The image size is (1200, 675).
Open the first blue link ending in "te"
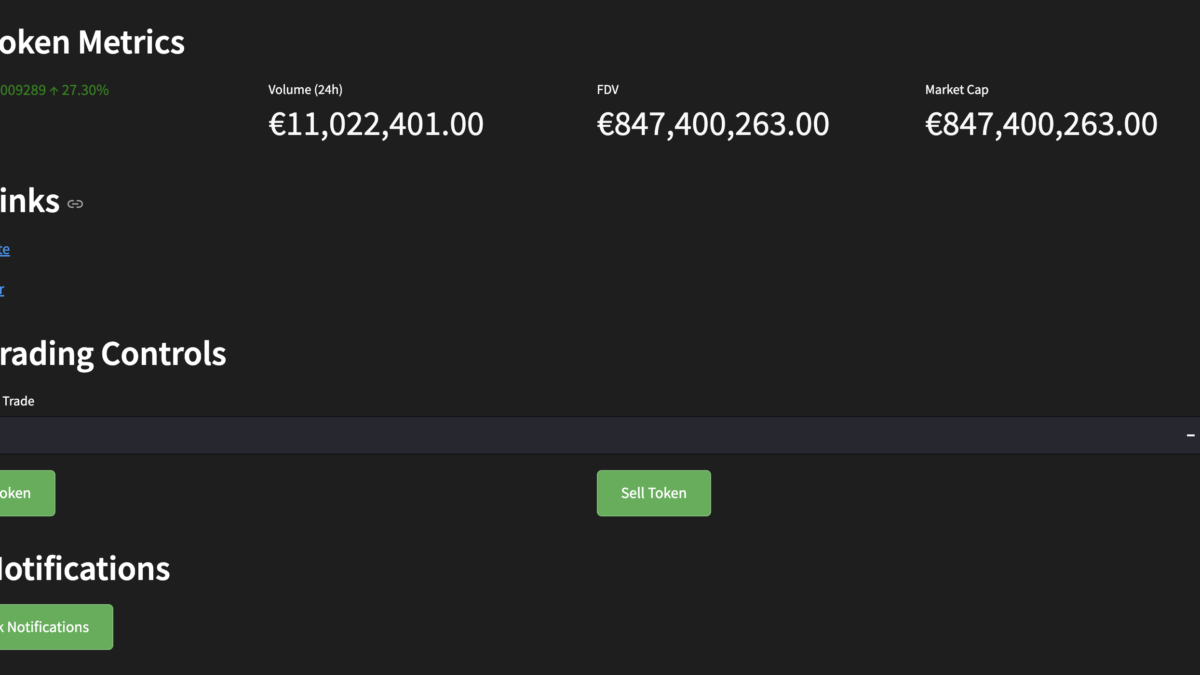tap(4, 249)
